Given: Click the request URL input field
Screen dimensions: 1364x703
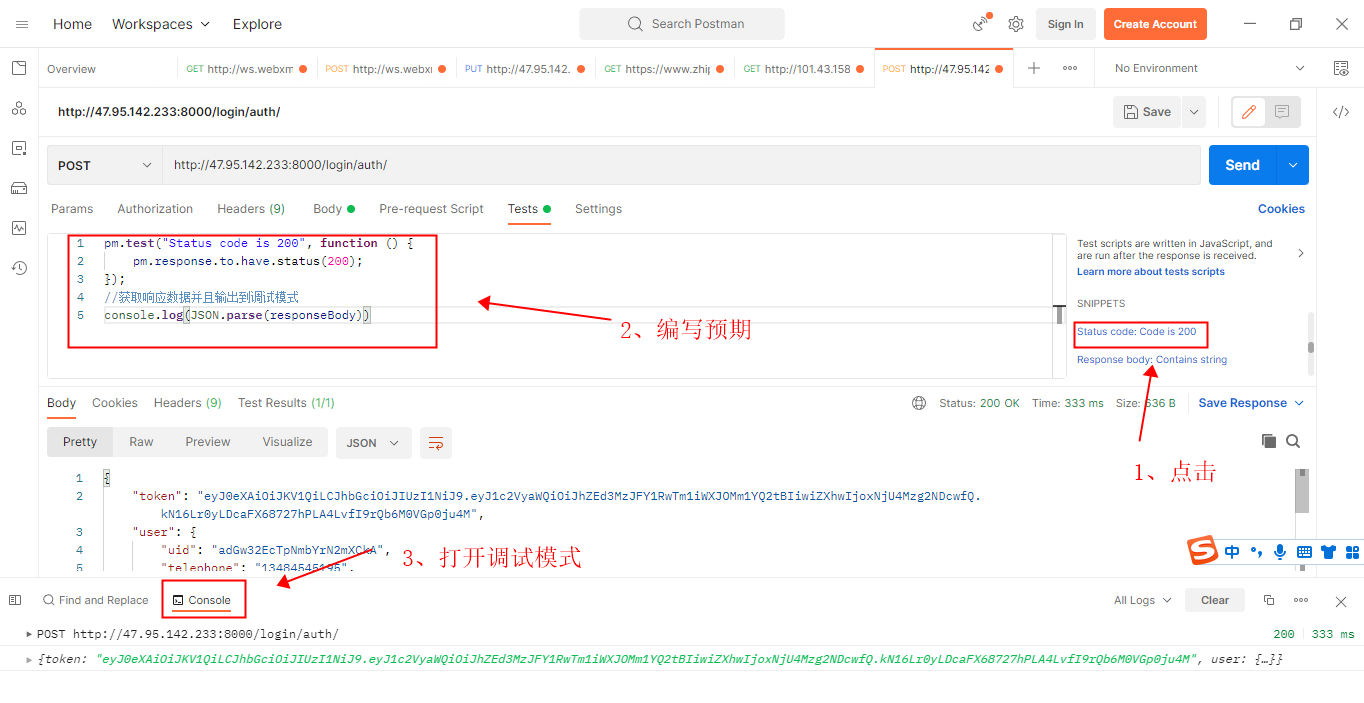Looking at the screenshot, I should click(x=682, y=165).
